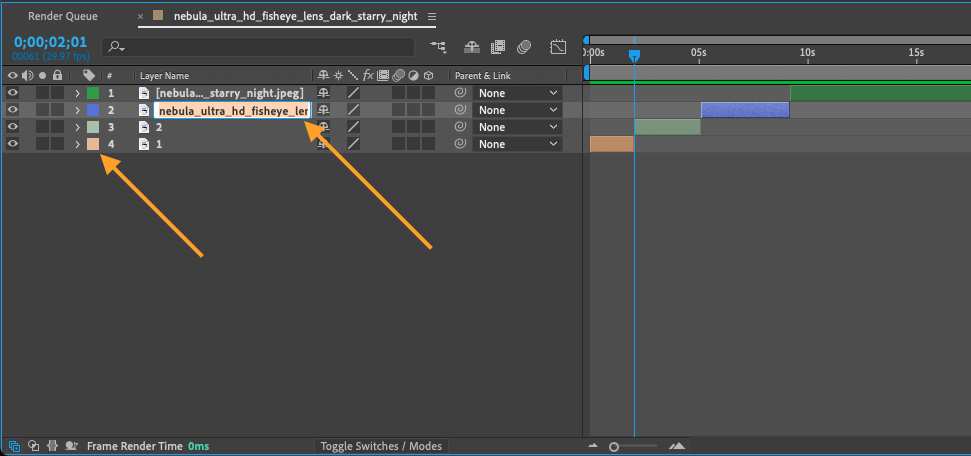Click the Solo dot column header icon
The image size is (971, 456).
point(42,76)
